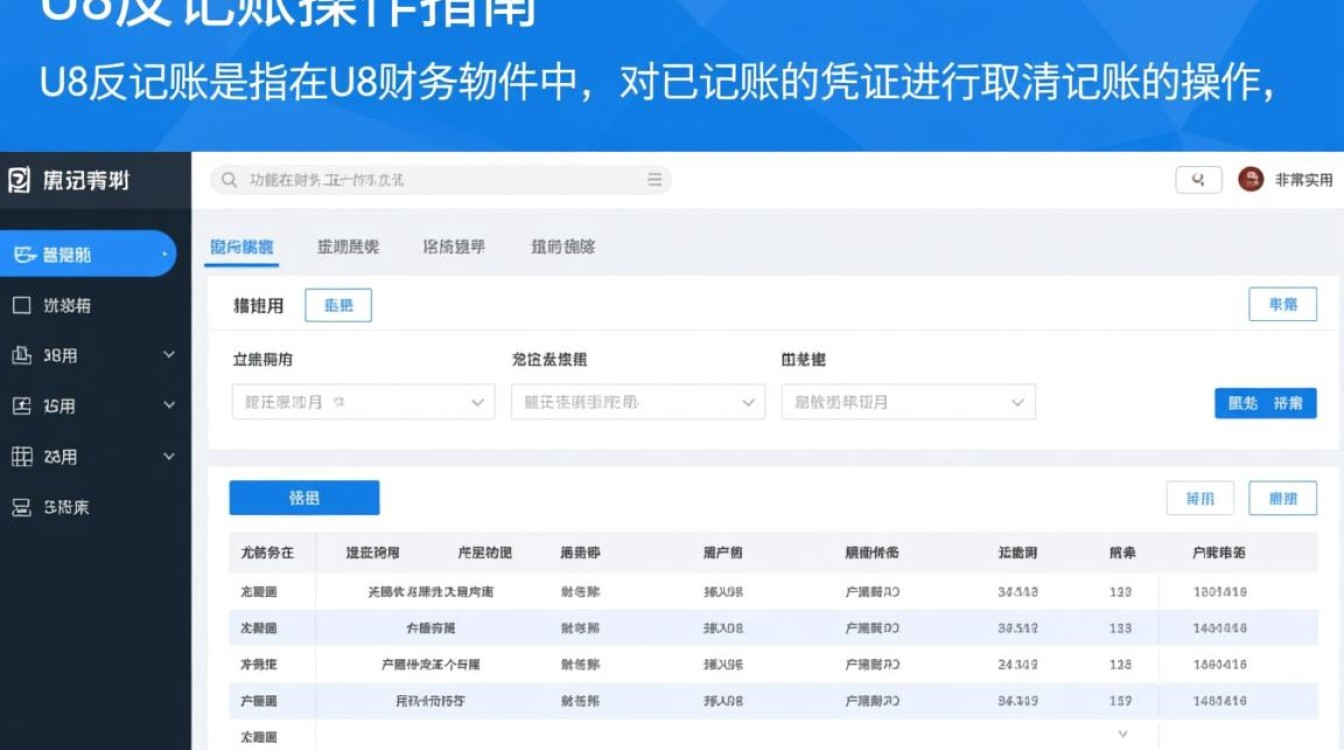Select the active underlined blue tab
Viewport: 1344px width, 750px height.
click(242, 247)
